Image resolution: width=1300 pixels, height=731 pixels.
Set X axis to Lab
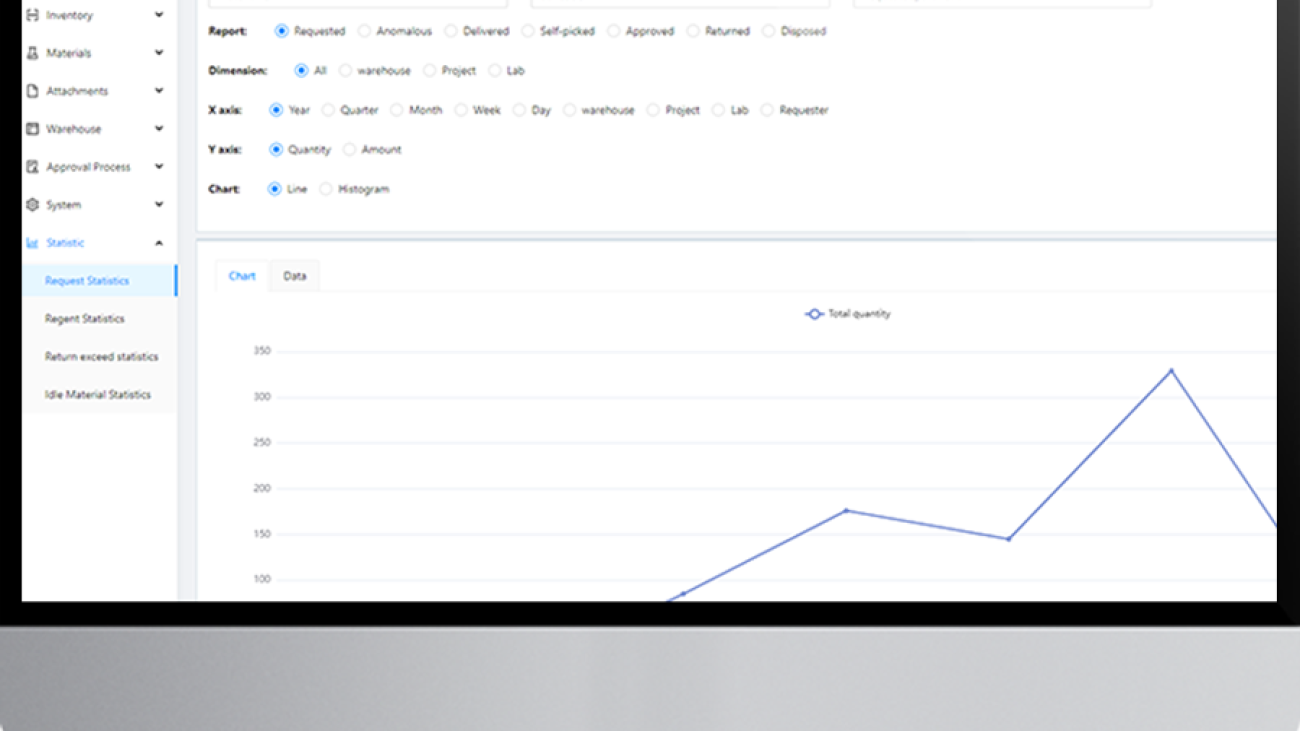click(718, 110)
